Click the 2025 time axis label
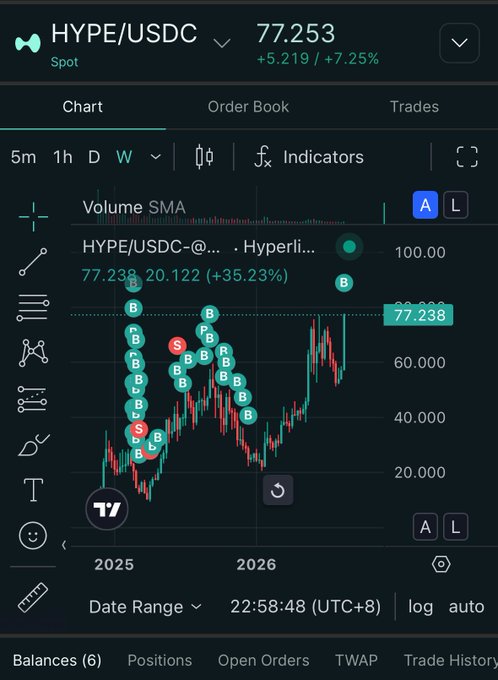Image resolution: width=498 pixels, height=680 pixels. coord(114,564)
